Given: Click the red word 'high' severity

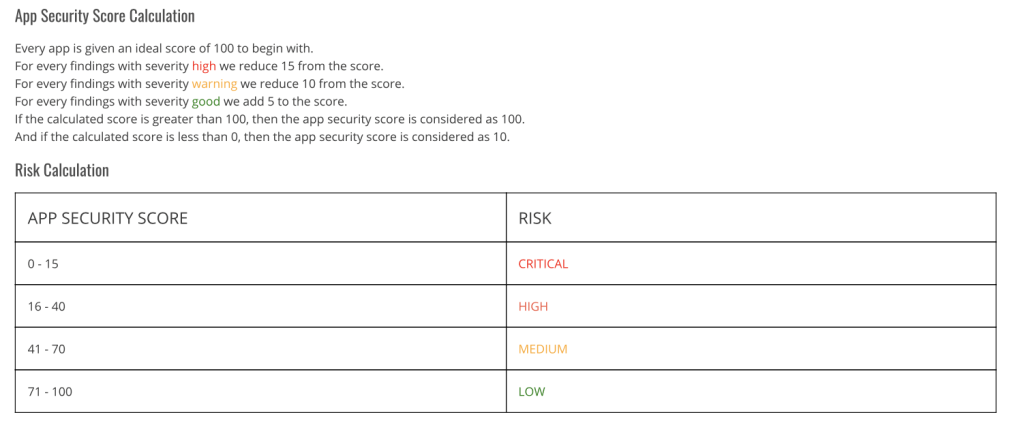Looking at the screenshot, I should 204,66.
